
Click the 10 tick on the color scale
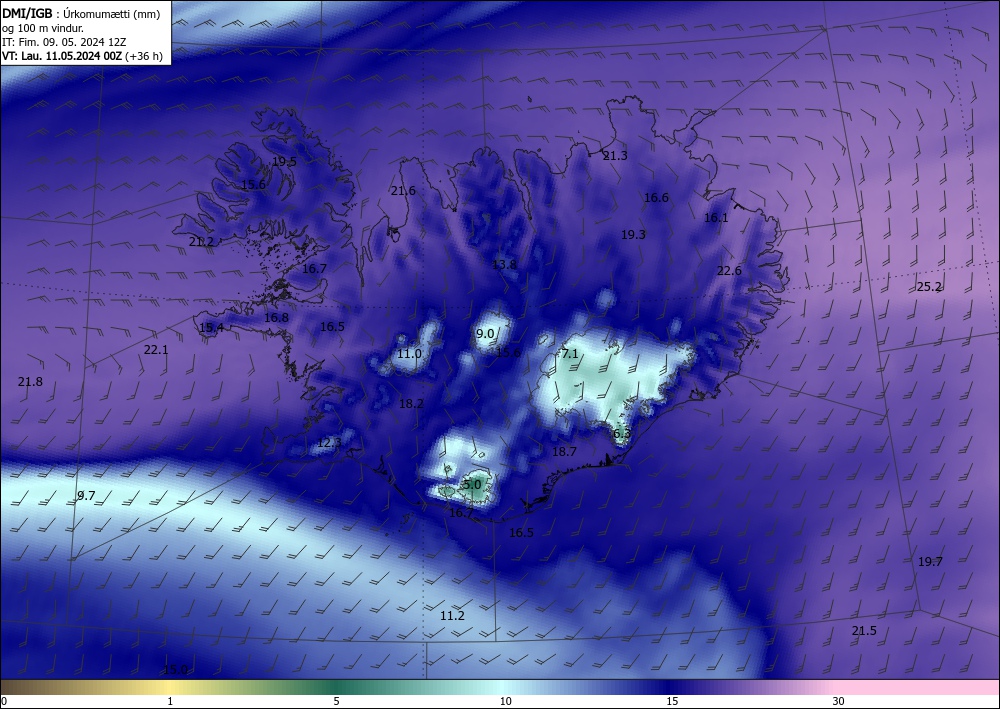click(x=505, y=701)
